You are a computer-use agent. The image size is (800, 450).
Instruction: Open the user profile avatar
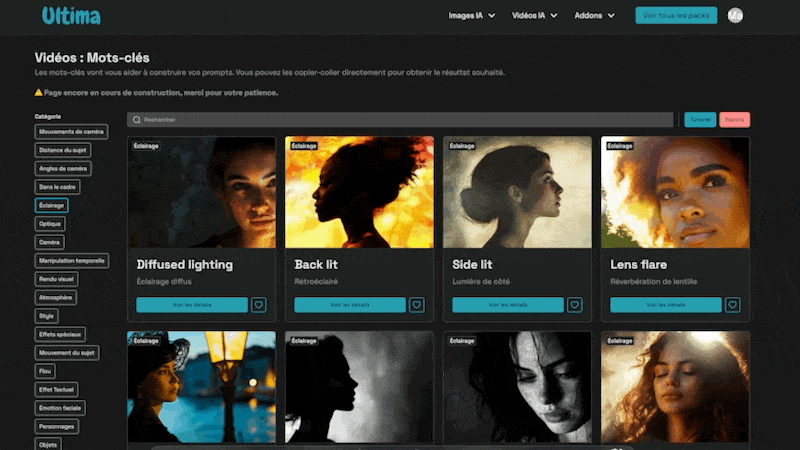pyautogui.click(x=735, y=16)
